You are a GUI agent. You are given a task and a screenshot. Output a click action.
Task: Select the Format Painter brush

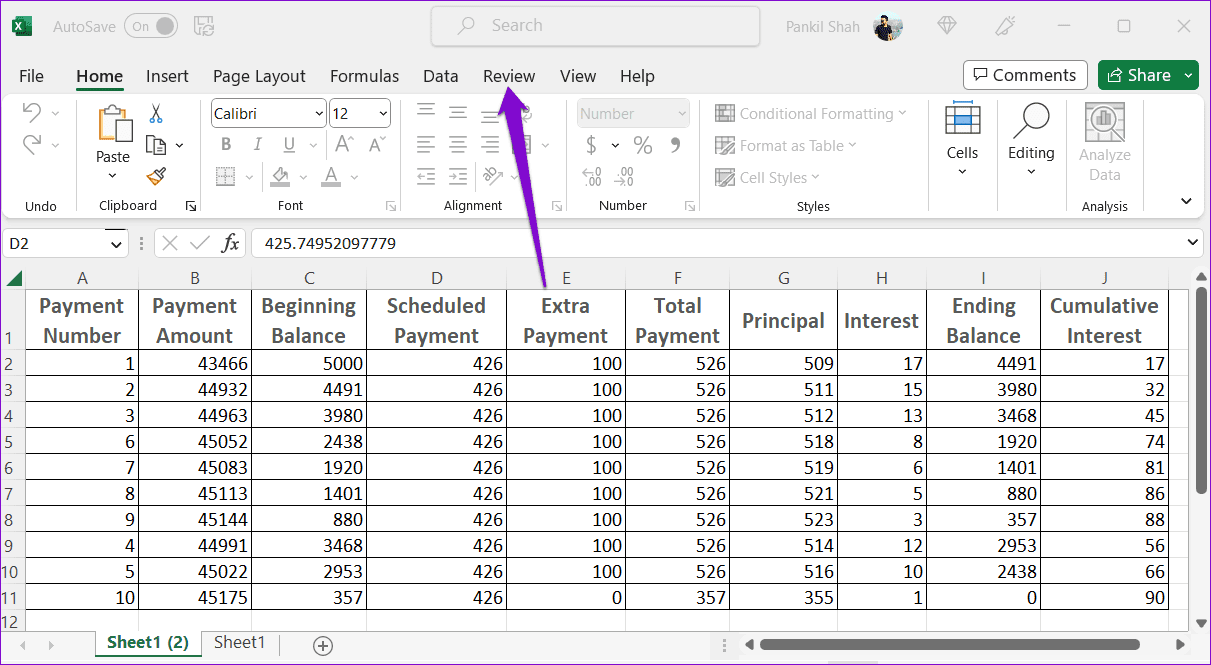click(156, 177)
